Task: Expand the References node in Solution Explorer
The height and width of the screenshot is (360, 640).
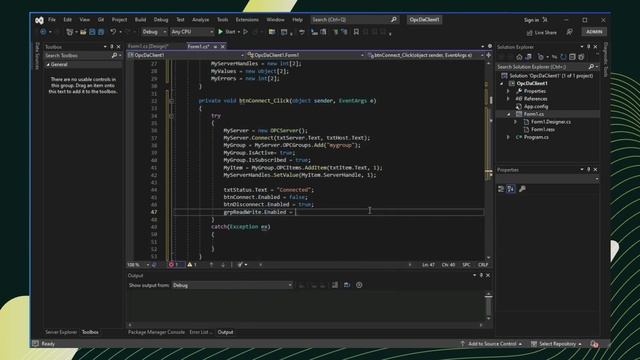Action: 509,99
